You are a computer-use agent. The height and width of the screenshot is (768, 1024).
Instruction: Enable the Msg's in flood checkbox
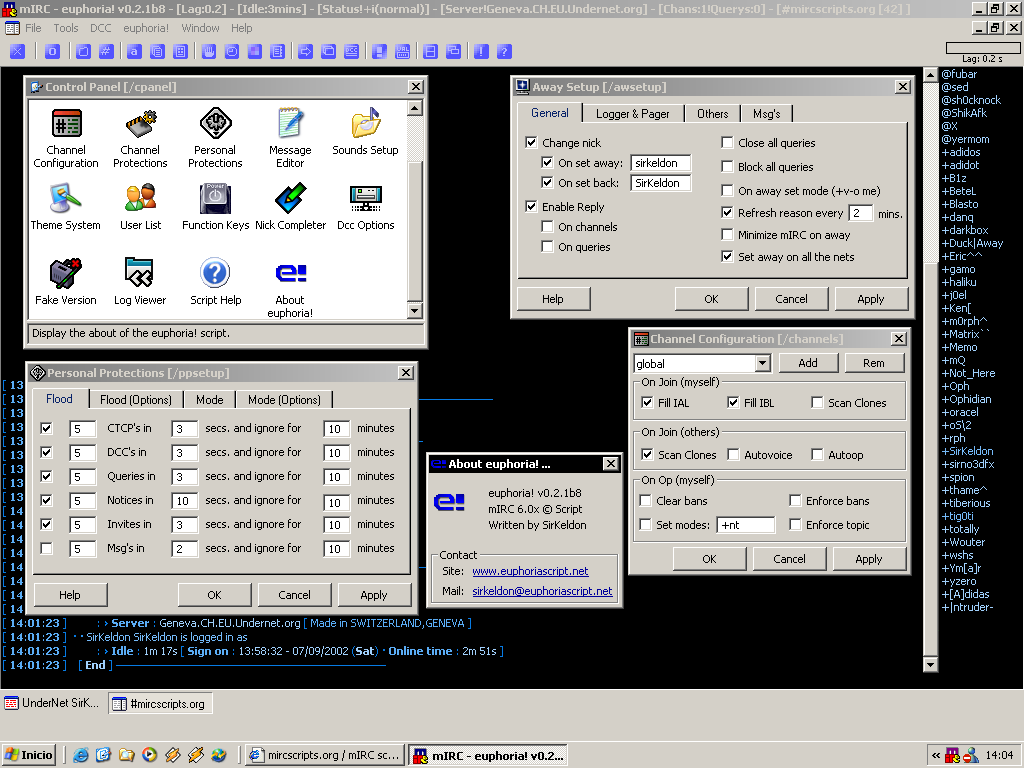46,549
